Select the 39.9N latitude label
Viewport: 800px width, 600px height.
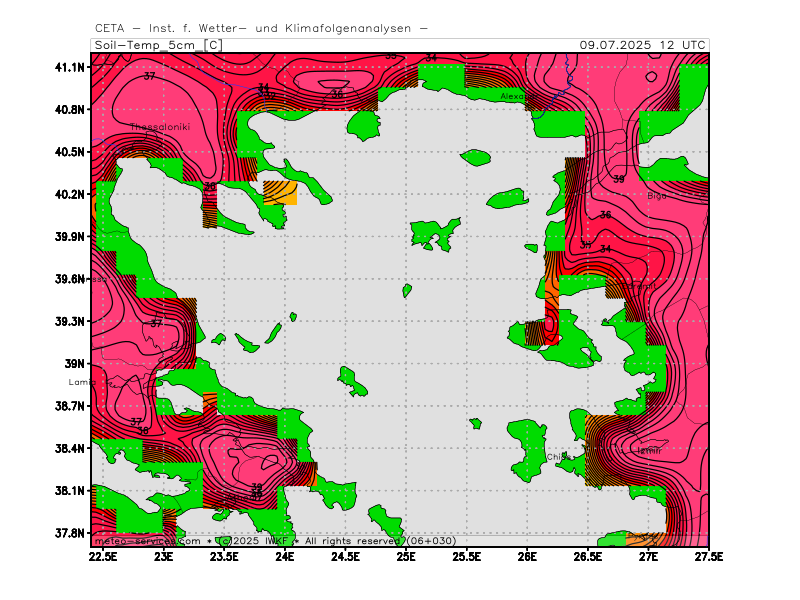(x=70, y=237)
